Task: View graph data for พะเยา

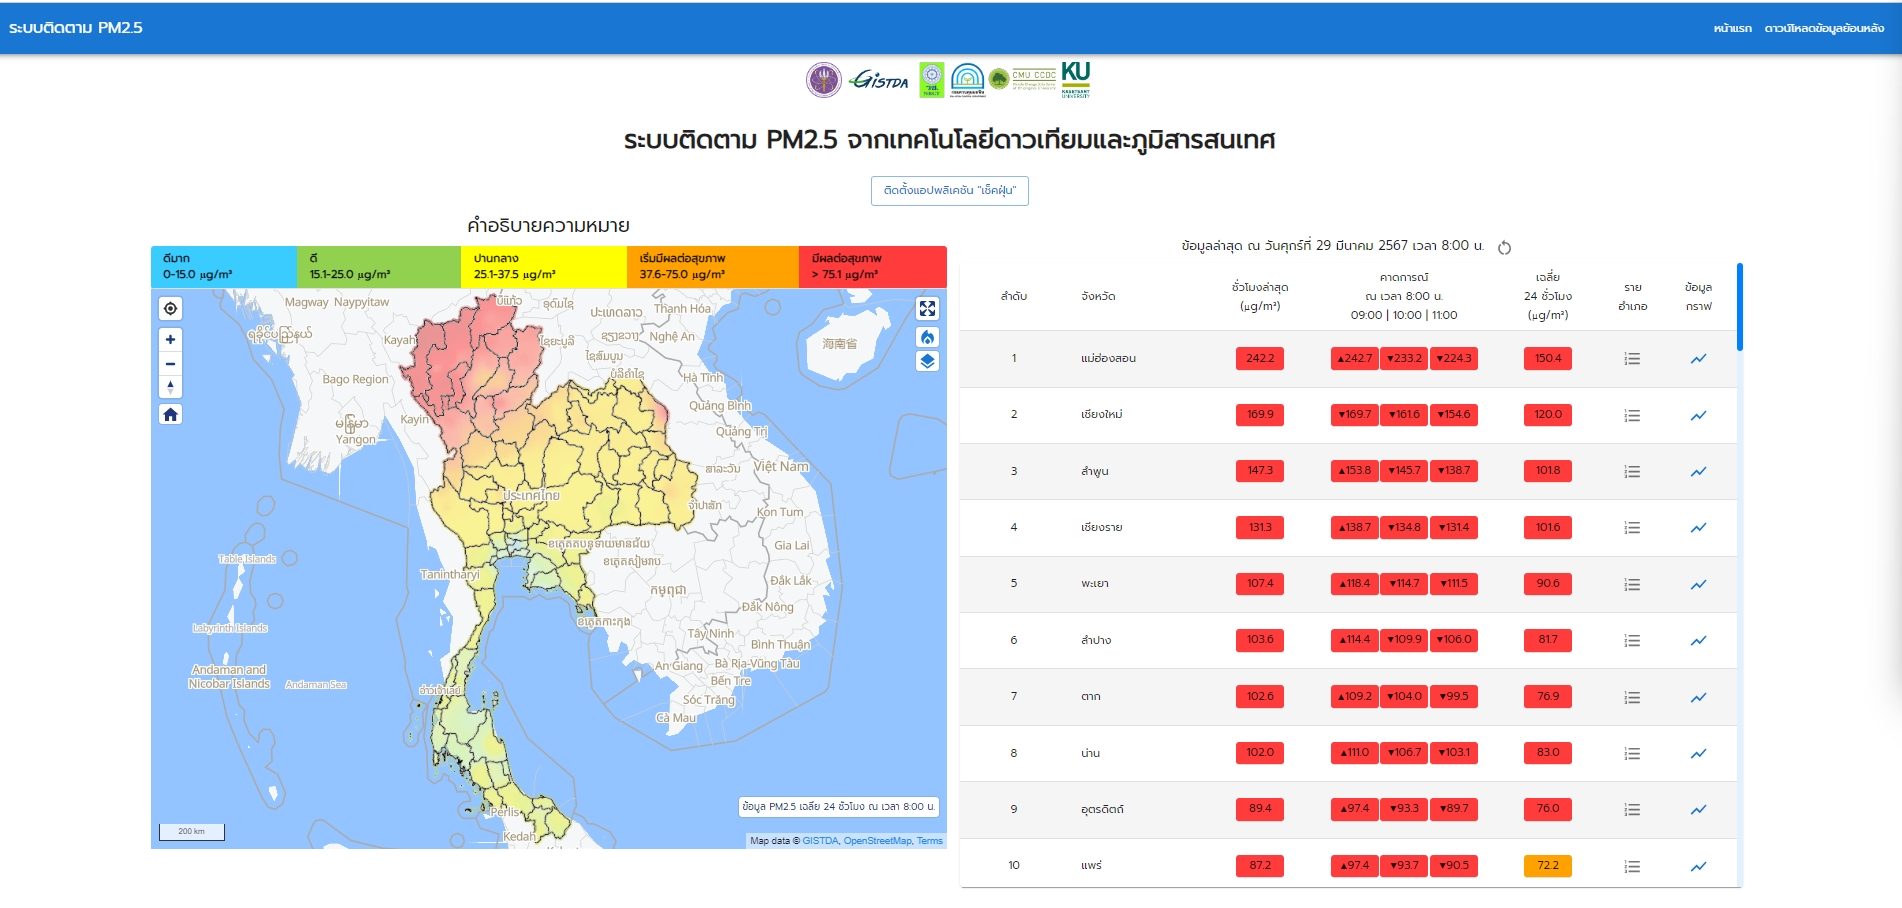Action: click(1698, 584)
